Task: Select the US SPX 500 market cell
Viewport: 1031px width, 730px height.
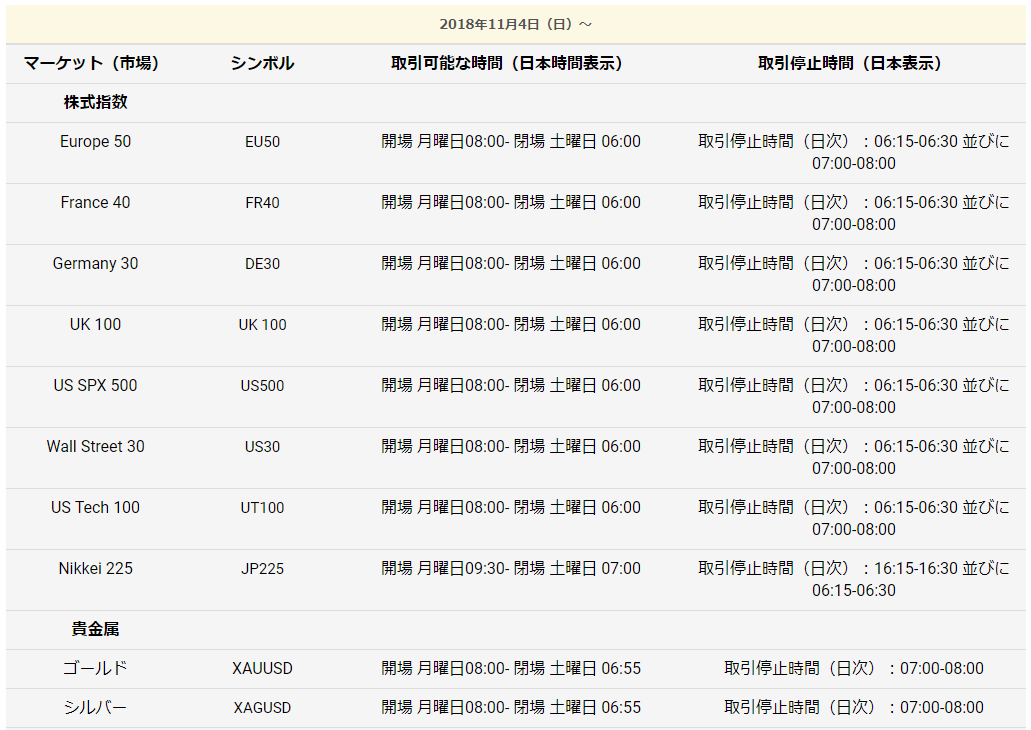Action: tap(95, 385)
